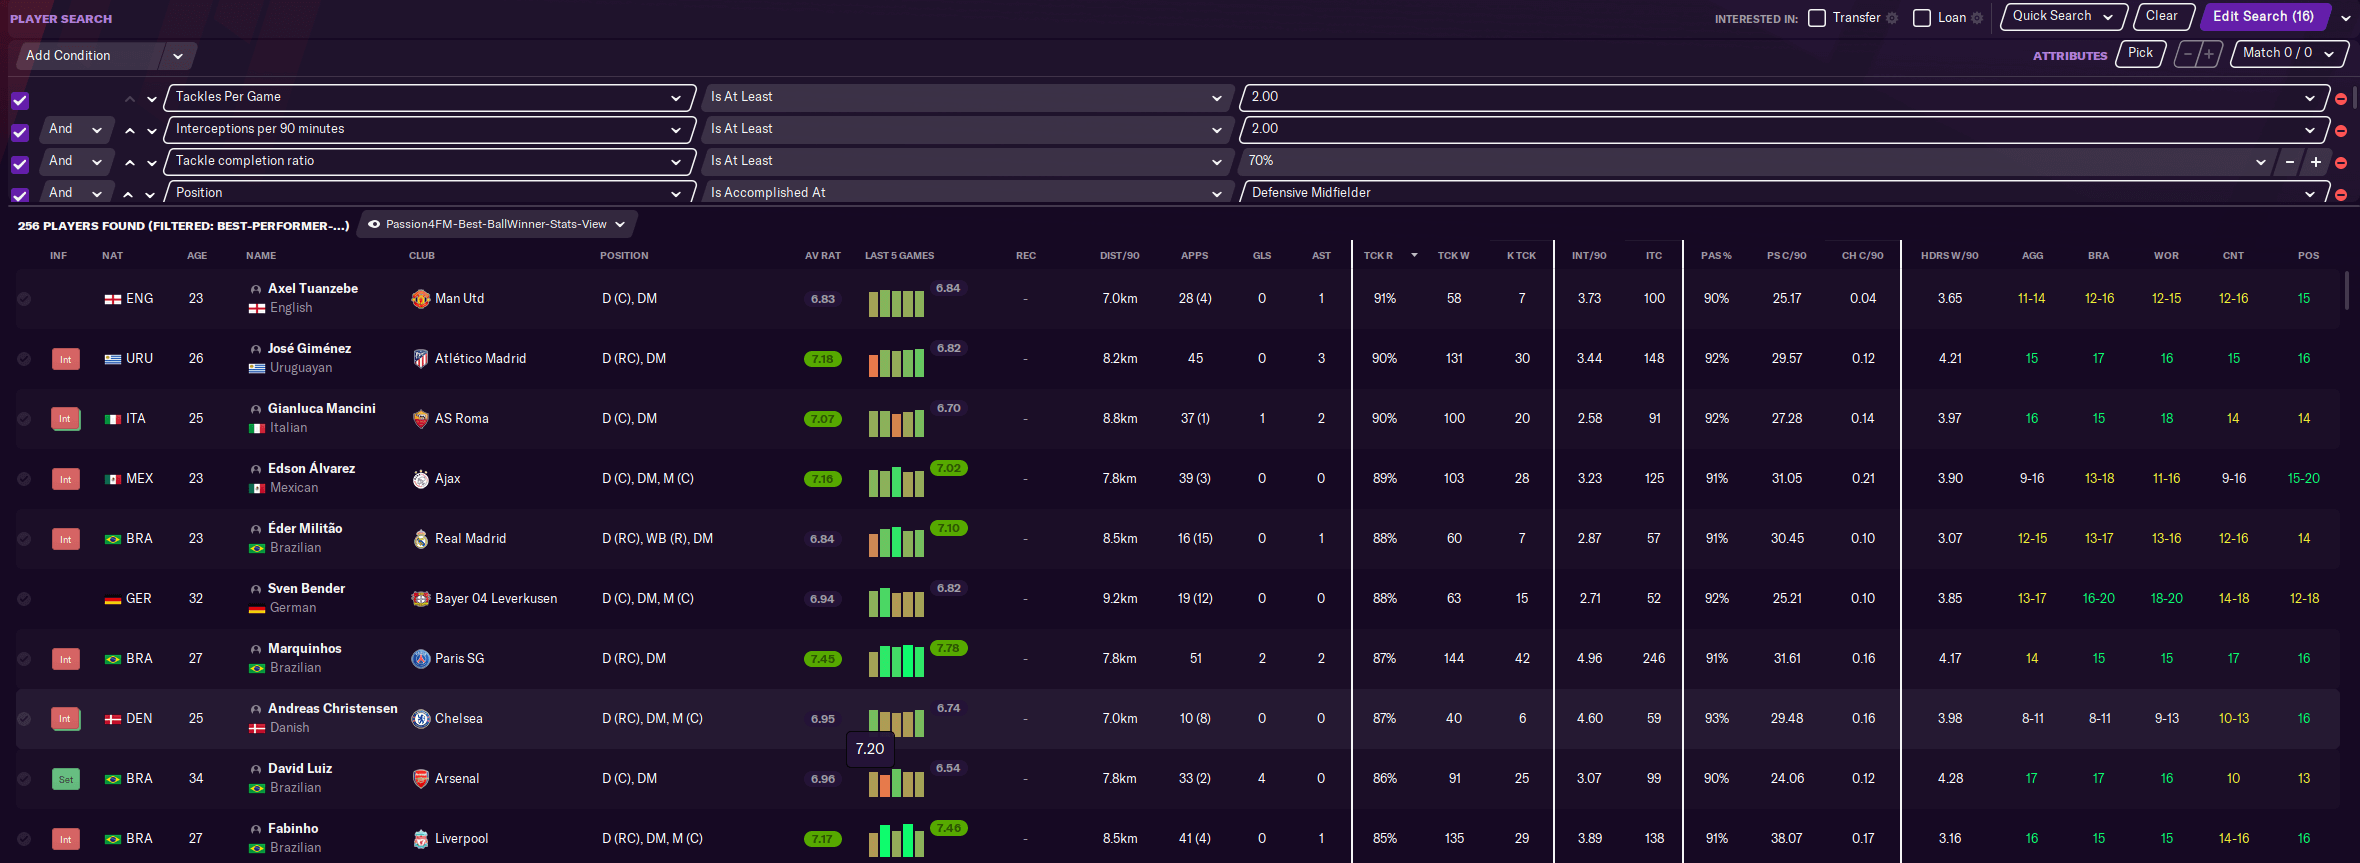Image resolution: width=2360 pixels, height=863 pixels.
Task: Sort by PAS % column header
Action: (1716, 256)
